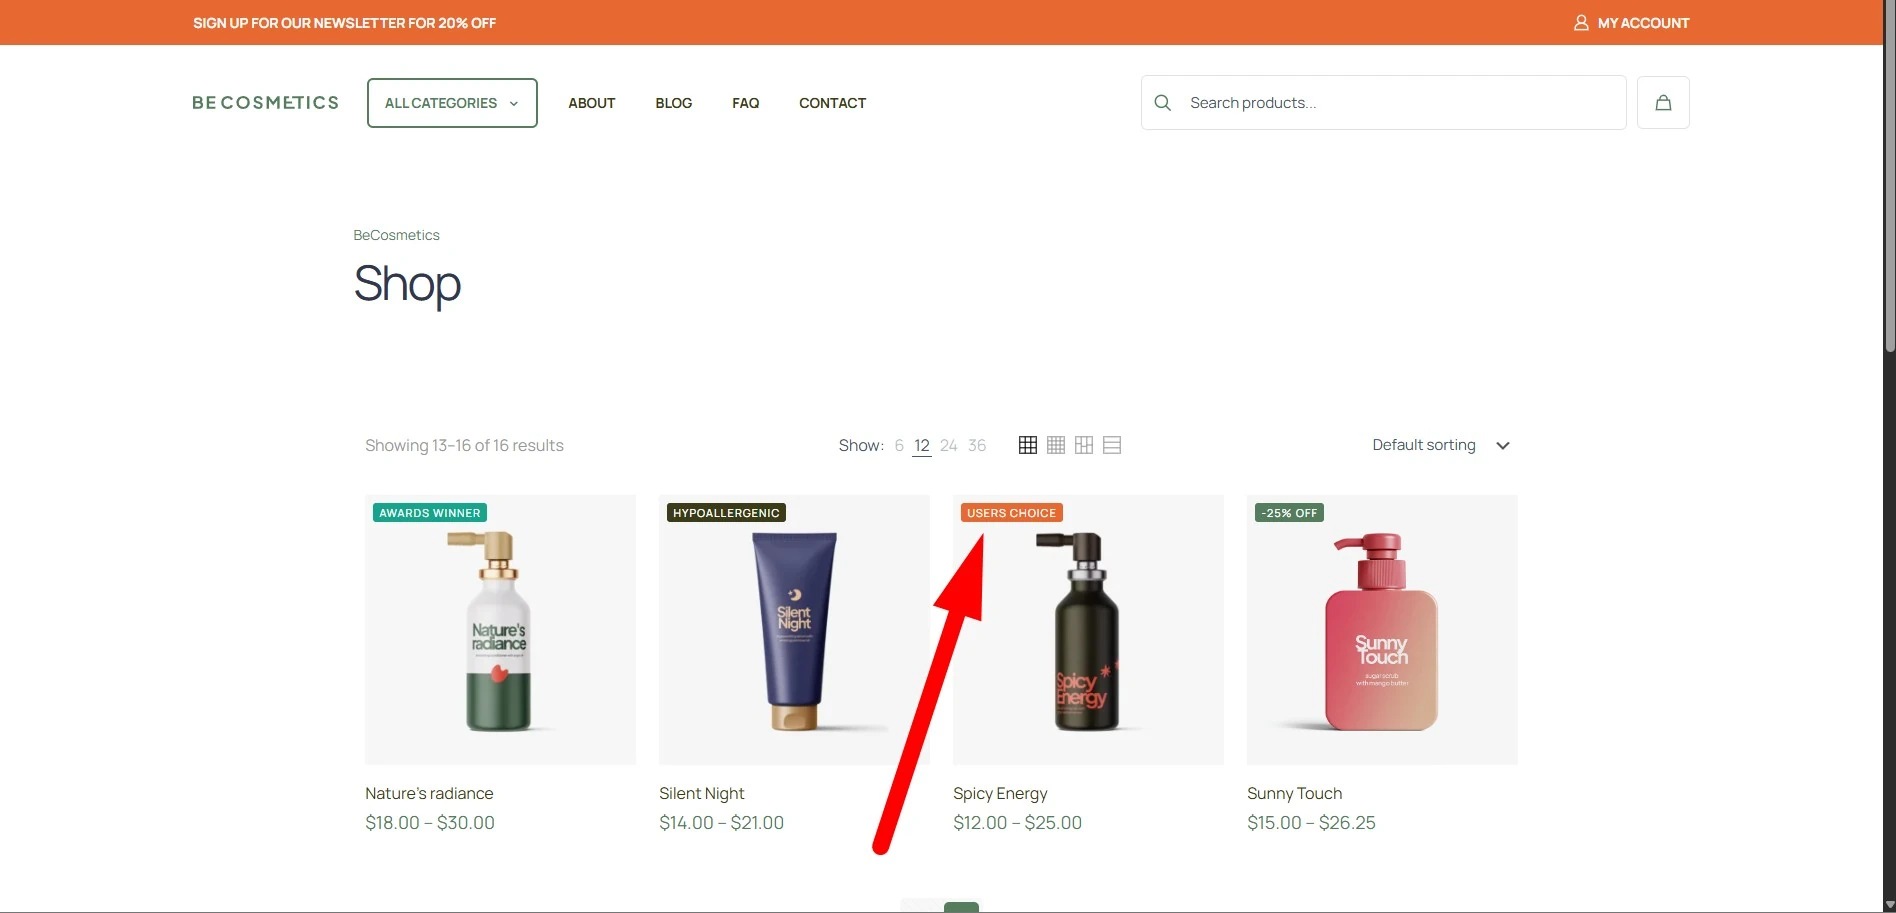Switch to the dense small-grid layout view
The image size is (1896, 913).
[x=1055, y=445]
